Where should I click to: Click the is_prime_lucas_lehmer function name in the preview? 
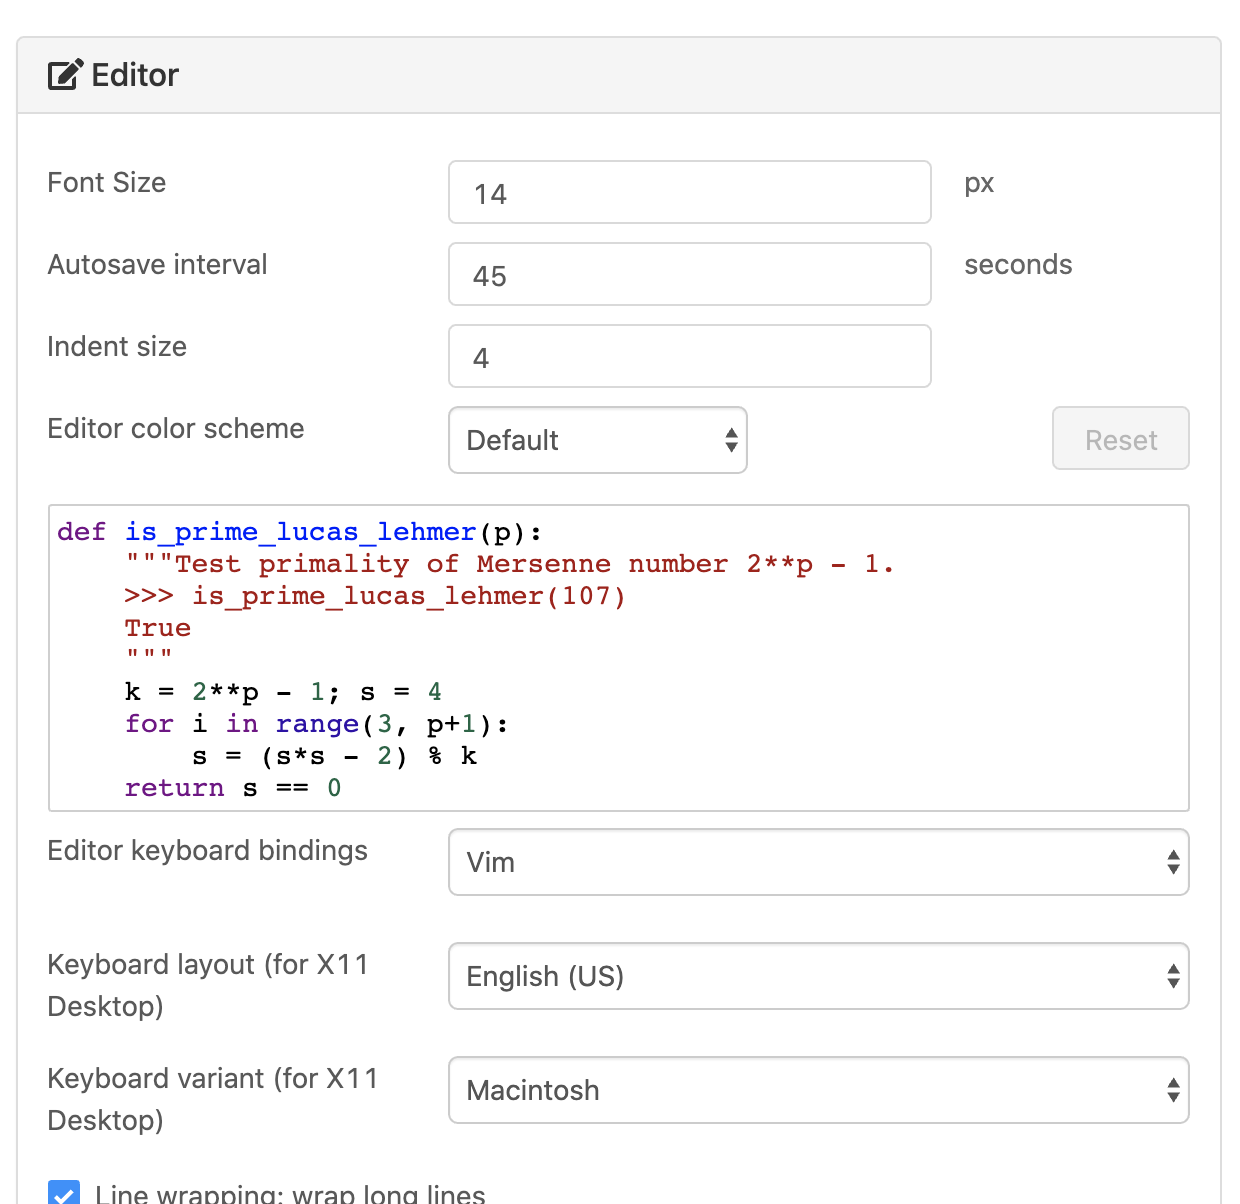(300, 532)
